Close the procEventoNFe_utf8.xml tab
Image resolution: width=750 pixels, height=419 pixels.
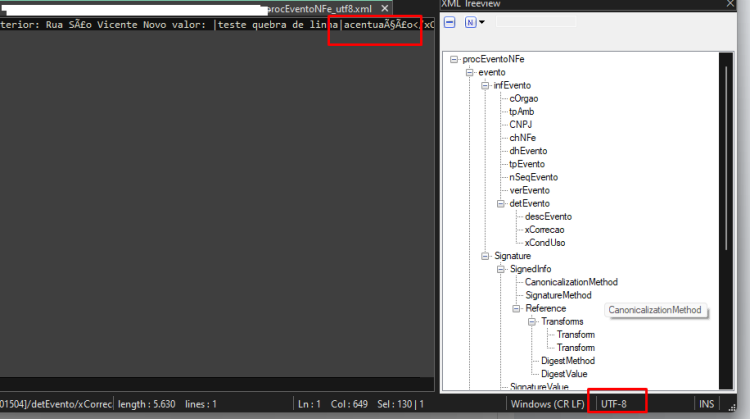385,9
